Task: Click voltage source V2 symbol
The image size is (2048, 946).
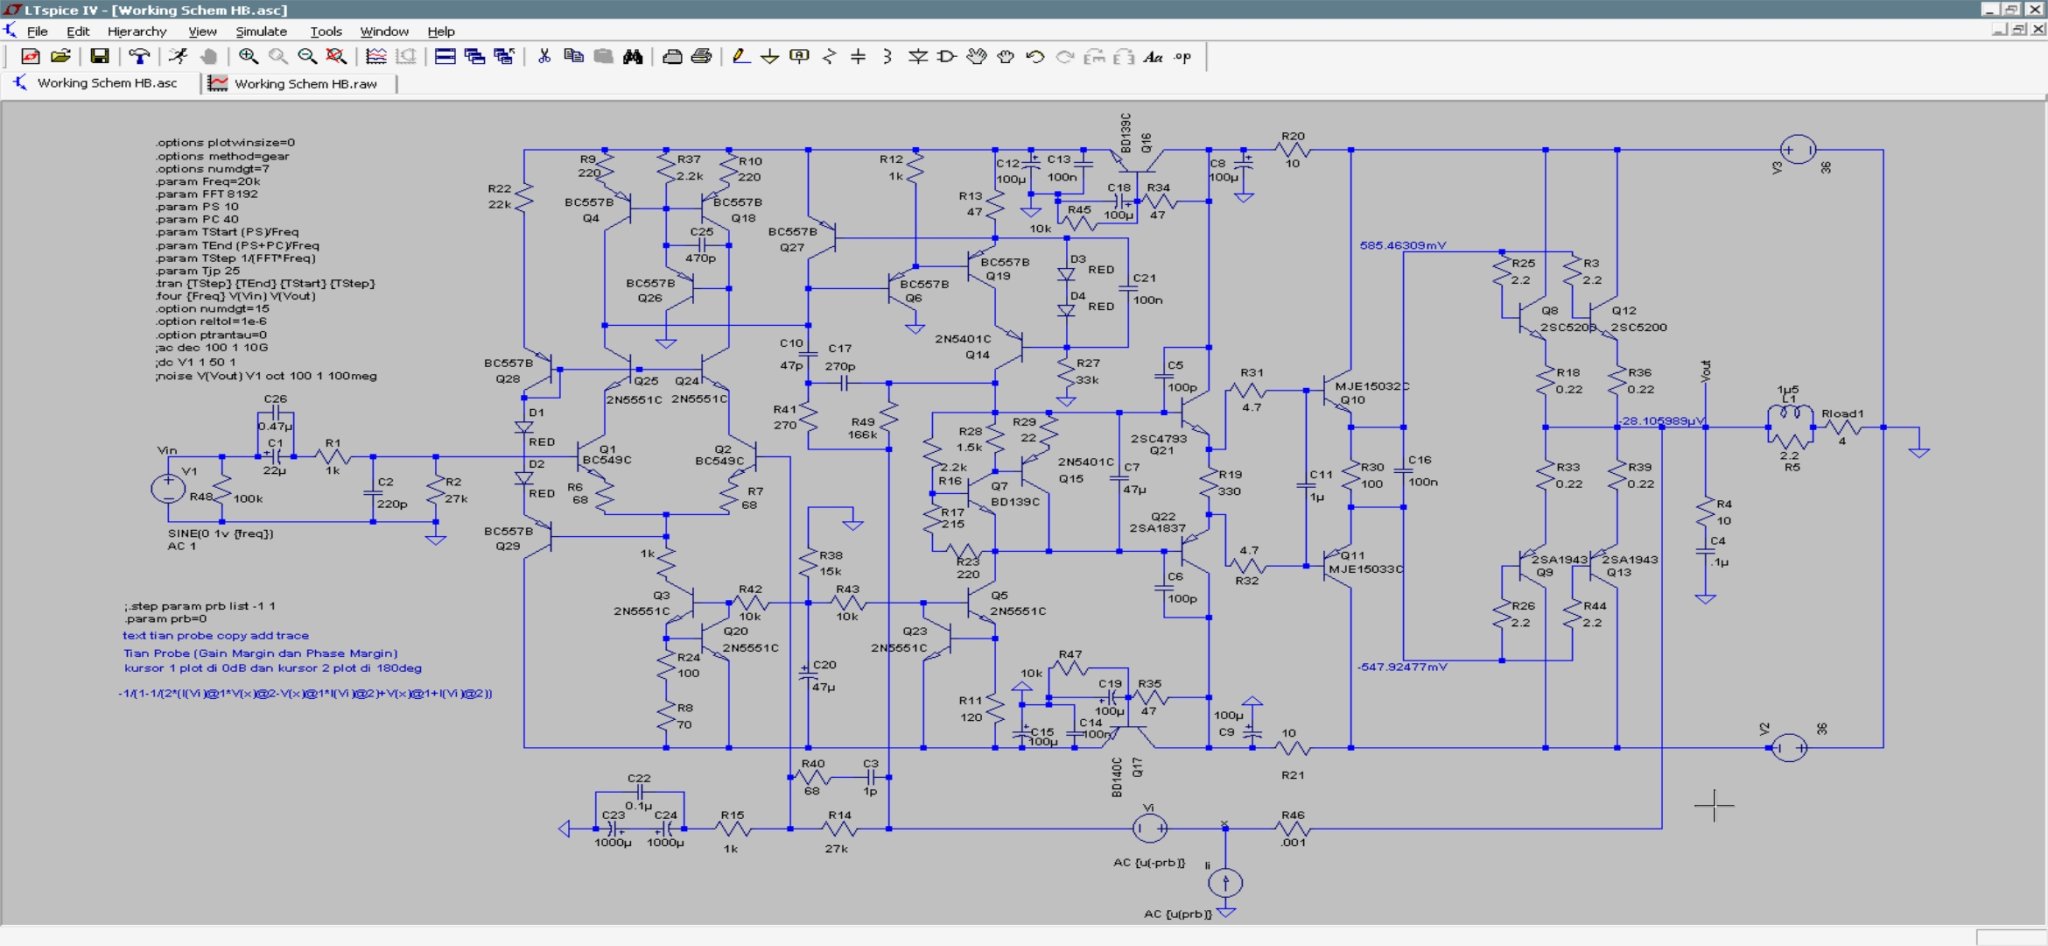Action: 1789,747
